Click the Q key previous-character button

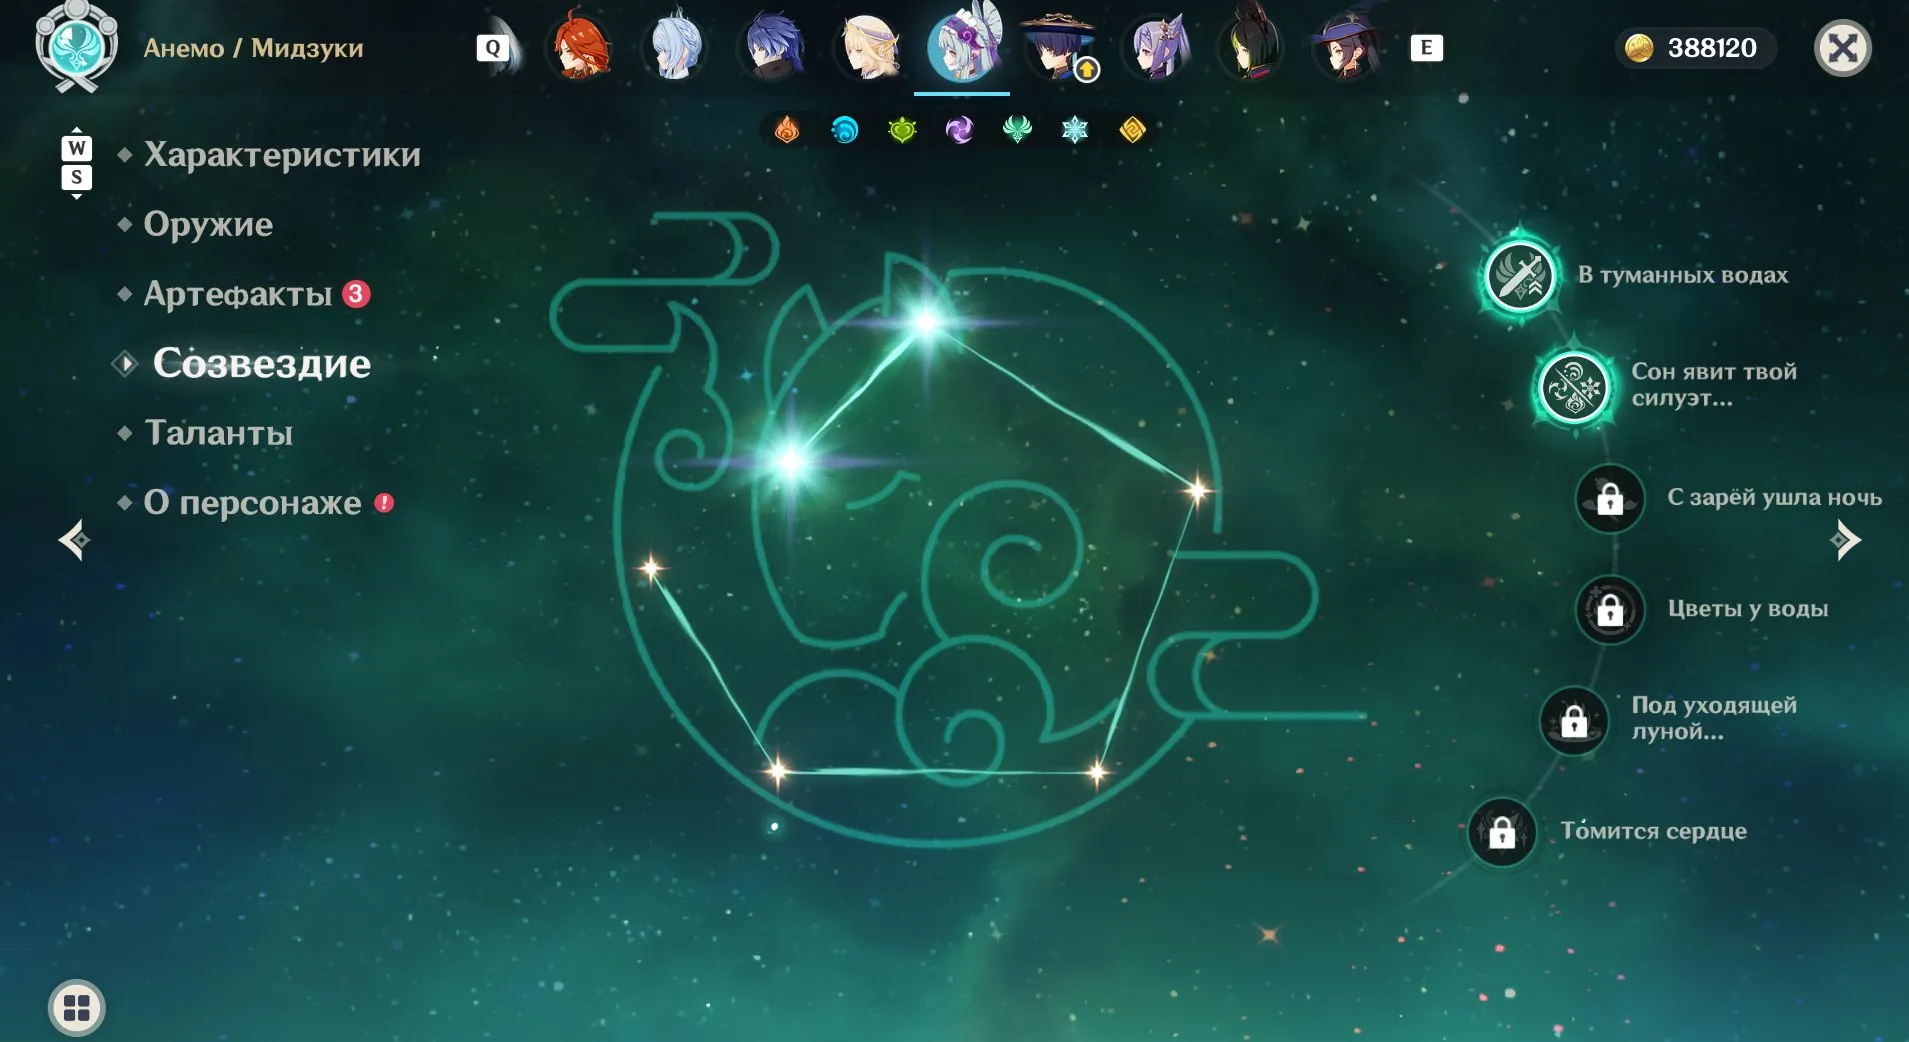(x=492, y=47)
